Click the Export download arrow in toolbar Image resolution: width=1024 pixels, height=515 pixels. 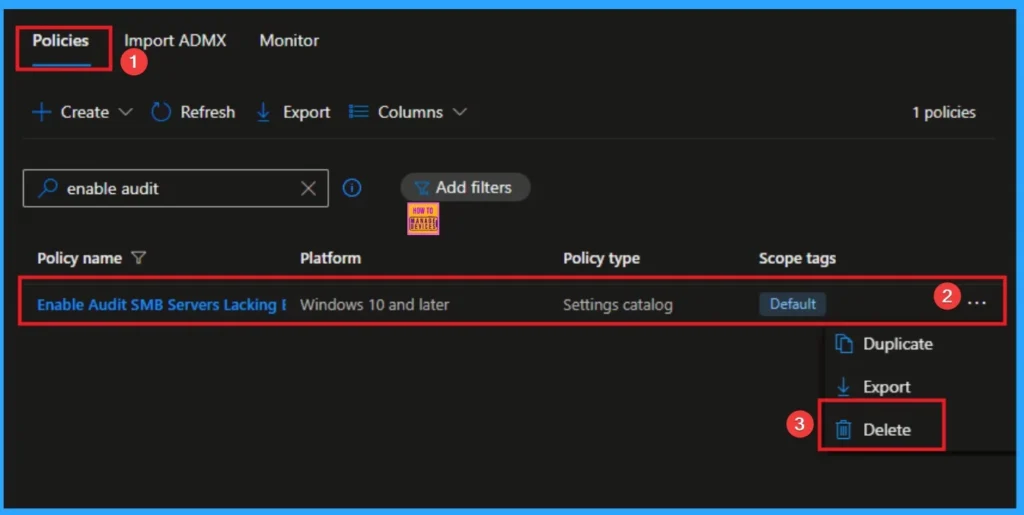[264, 112]
